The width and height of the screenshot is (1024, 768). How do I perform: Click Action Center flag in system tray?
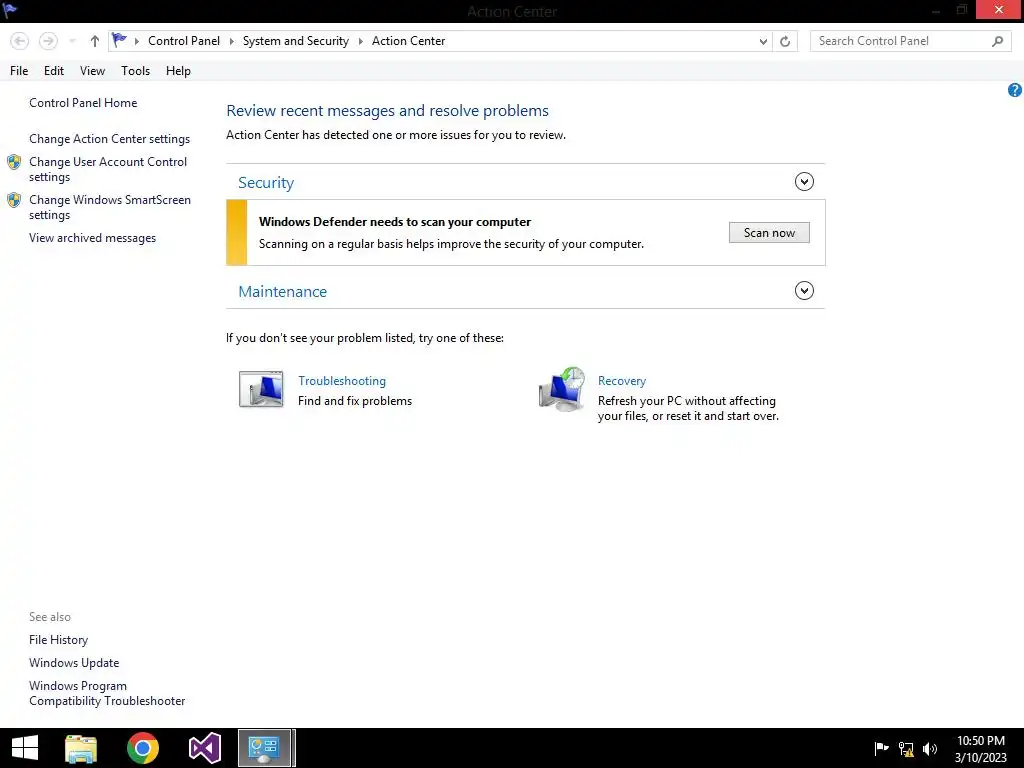[x=881, y=748]
